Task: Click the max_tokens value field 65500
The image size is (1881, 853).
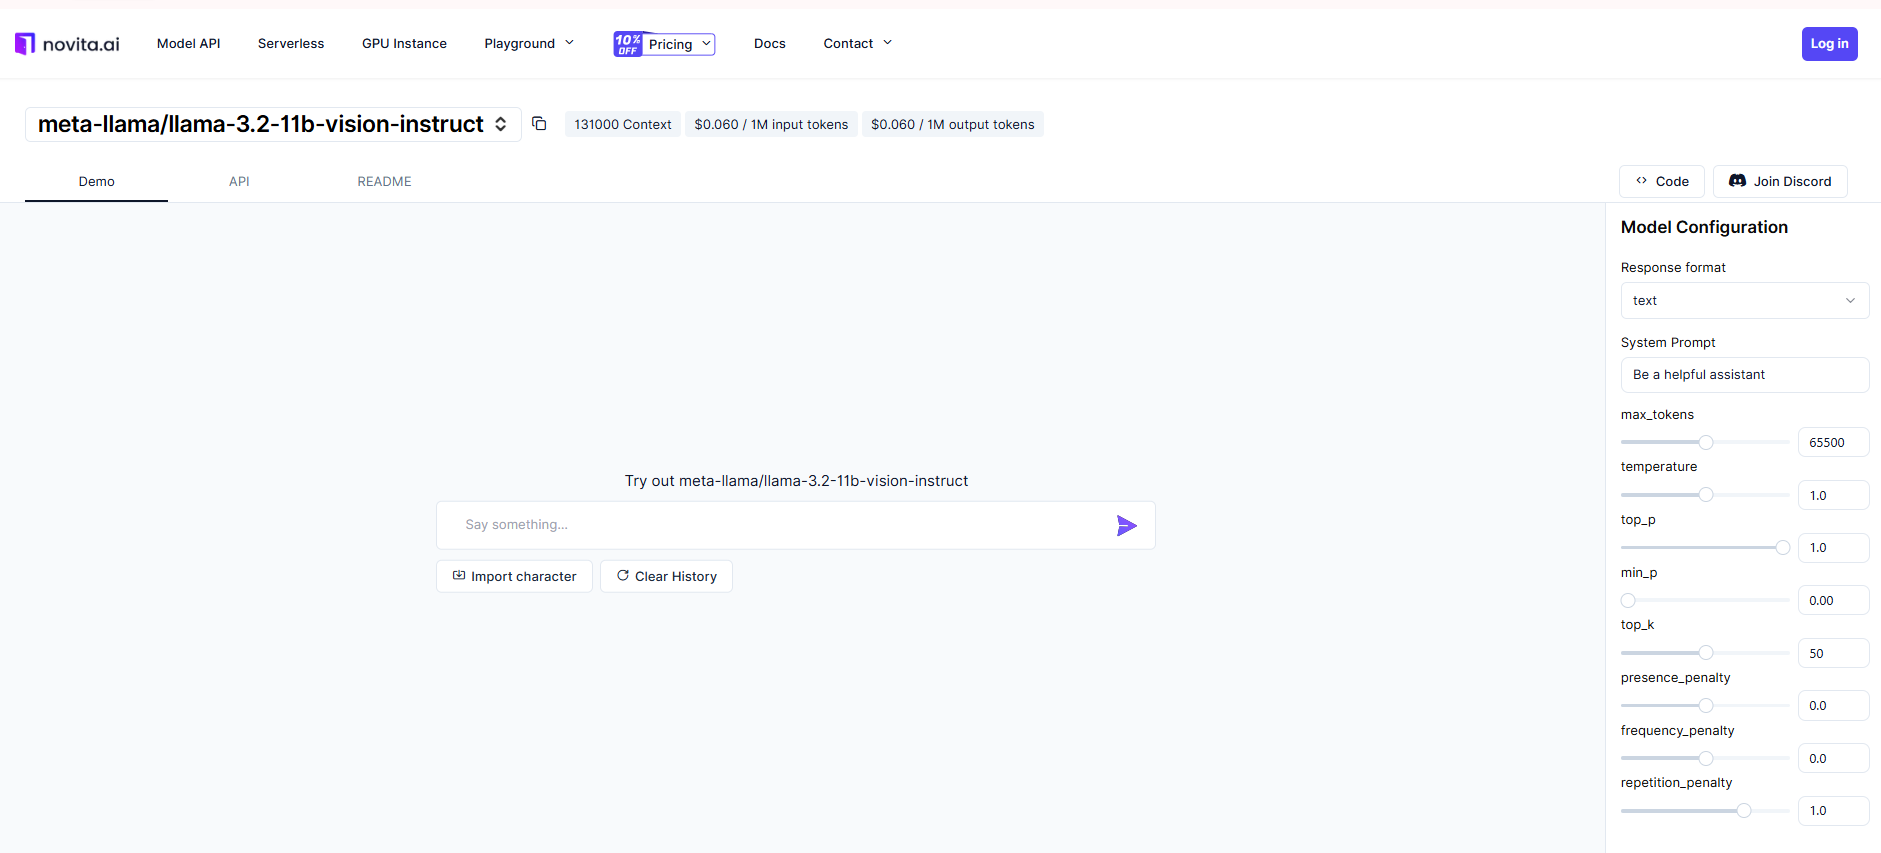Action: coord(1833,442)
